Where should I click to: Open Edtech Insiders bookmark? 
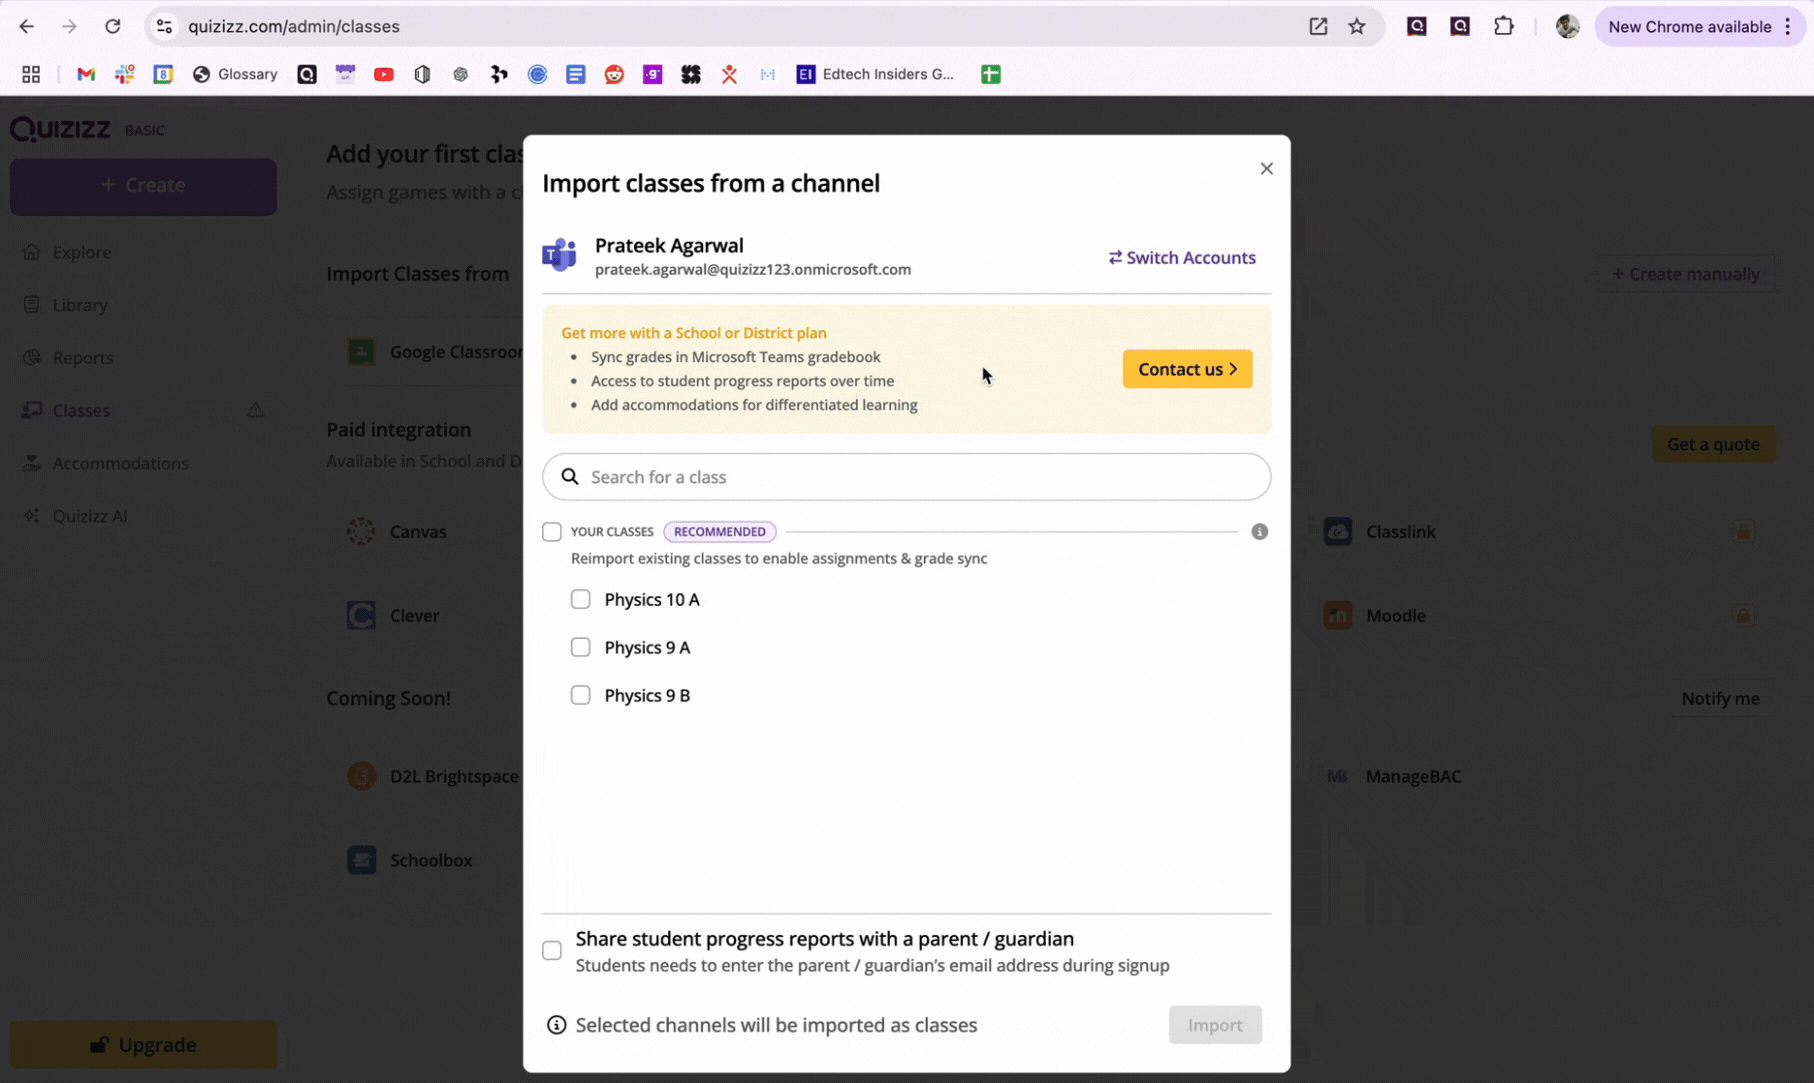click(875, 74)
